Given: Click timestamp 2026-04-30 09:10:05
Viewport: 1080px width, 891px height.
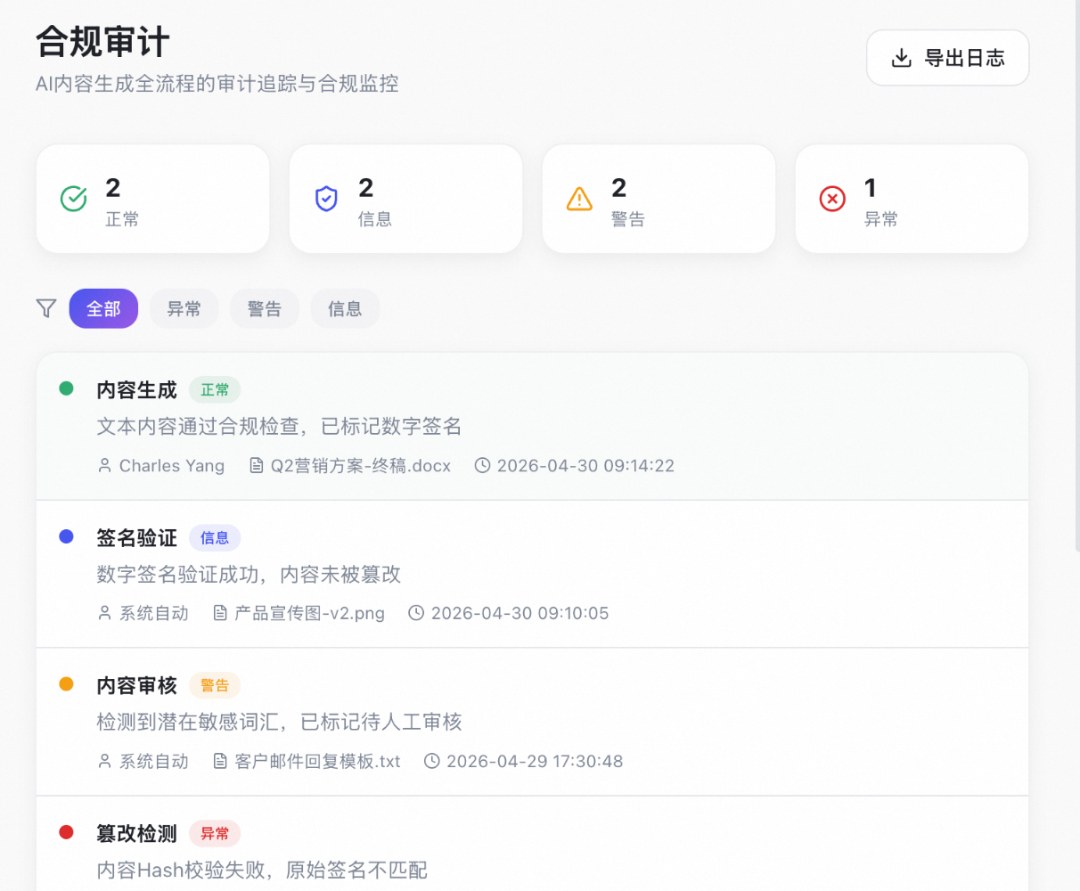Looking at the screenshot, I should pyautogui.click(x=520, y=613).
